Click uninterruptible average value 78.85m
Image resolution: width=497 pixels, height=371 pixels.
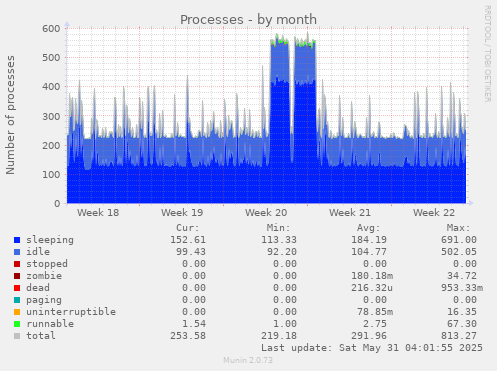(375, 312)
